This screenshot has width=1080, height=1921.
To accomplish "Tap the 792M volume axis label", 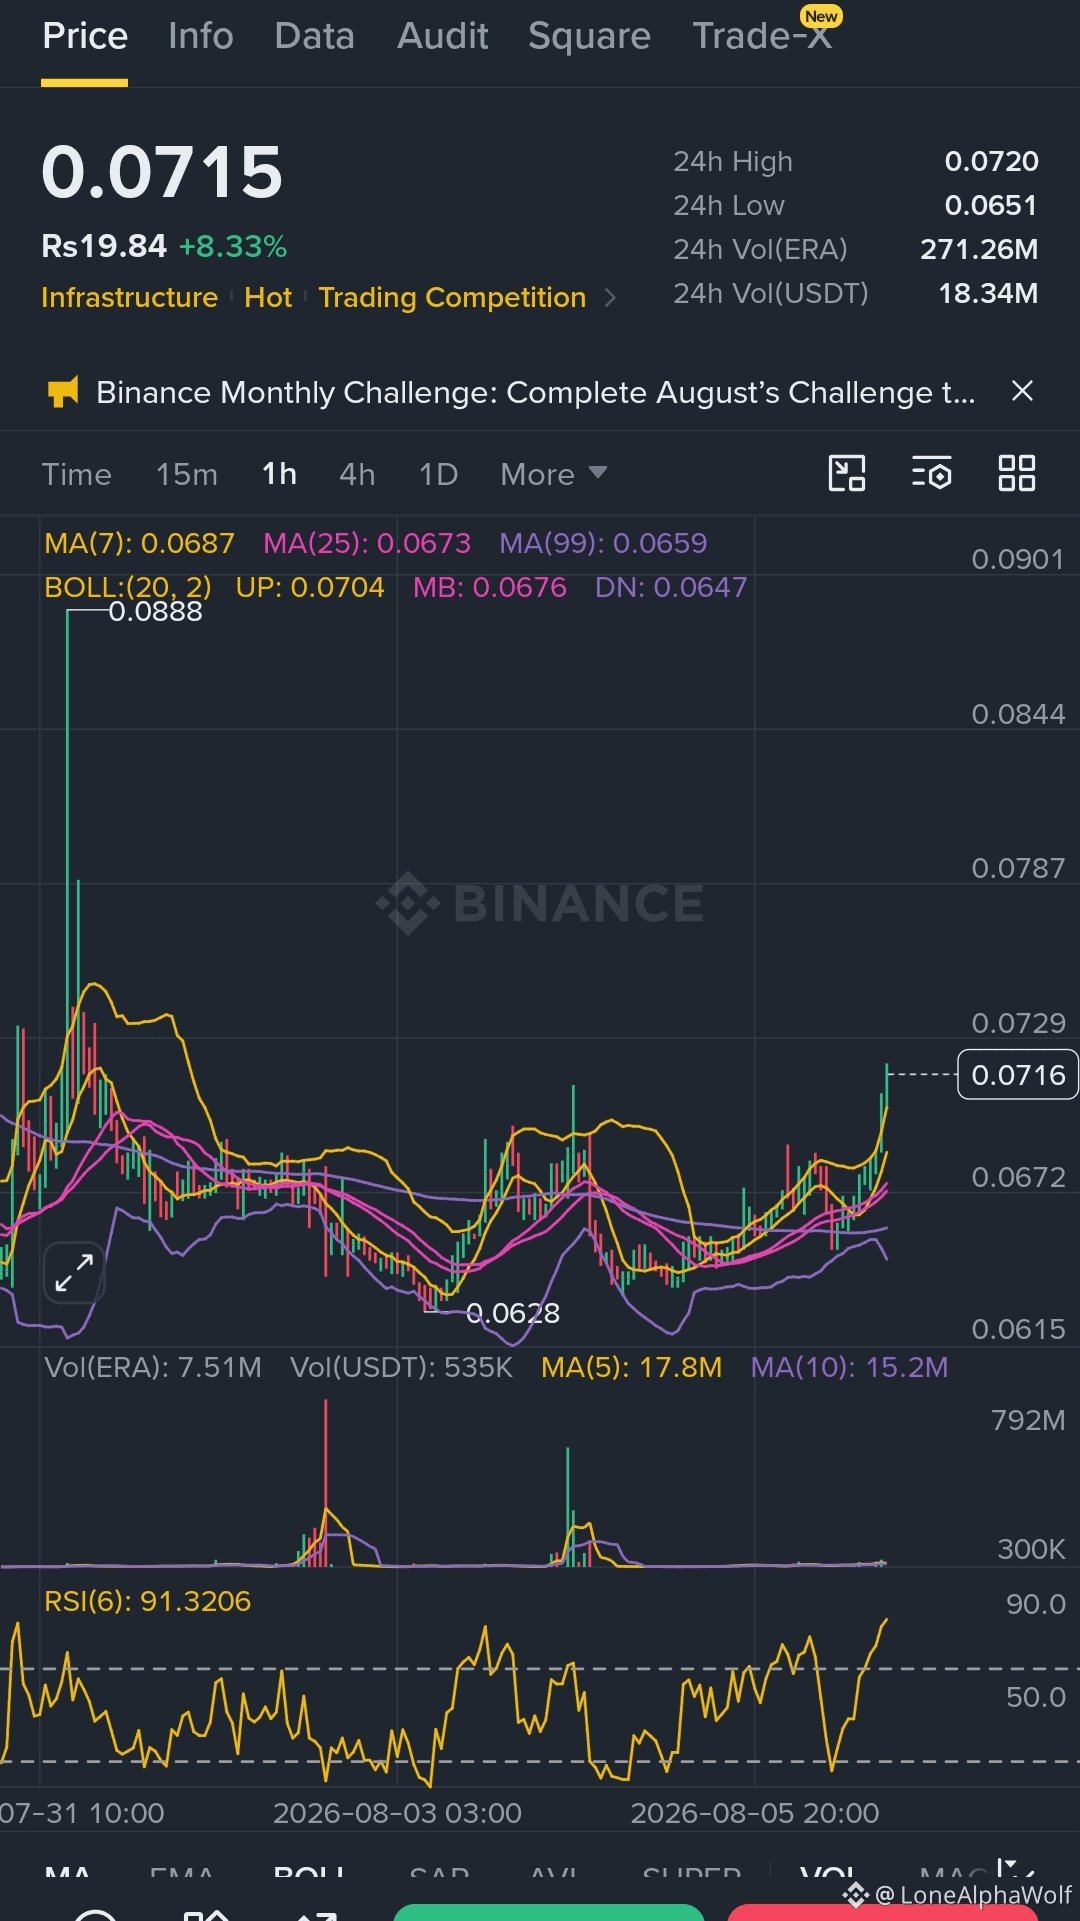I will point(1028,1420).
